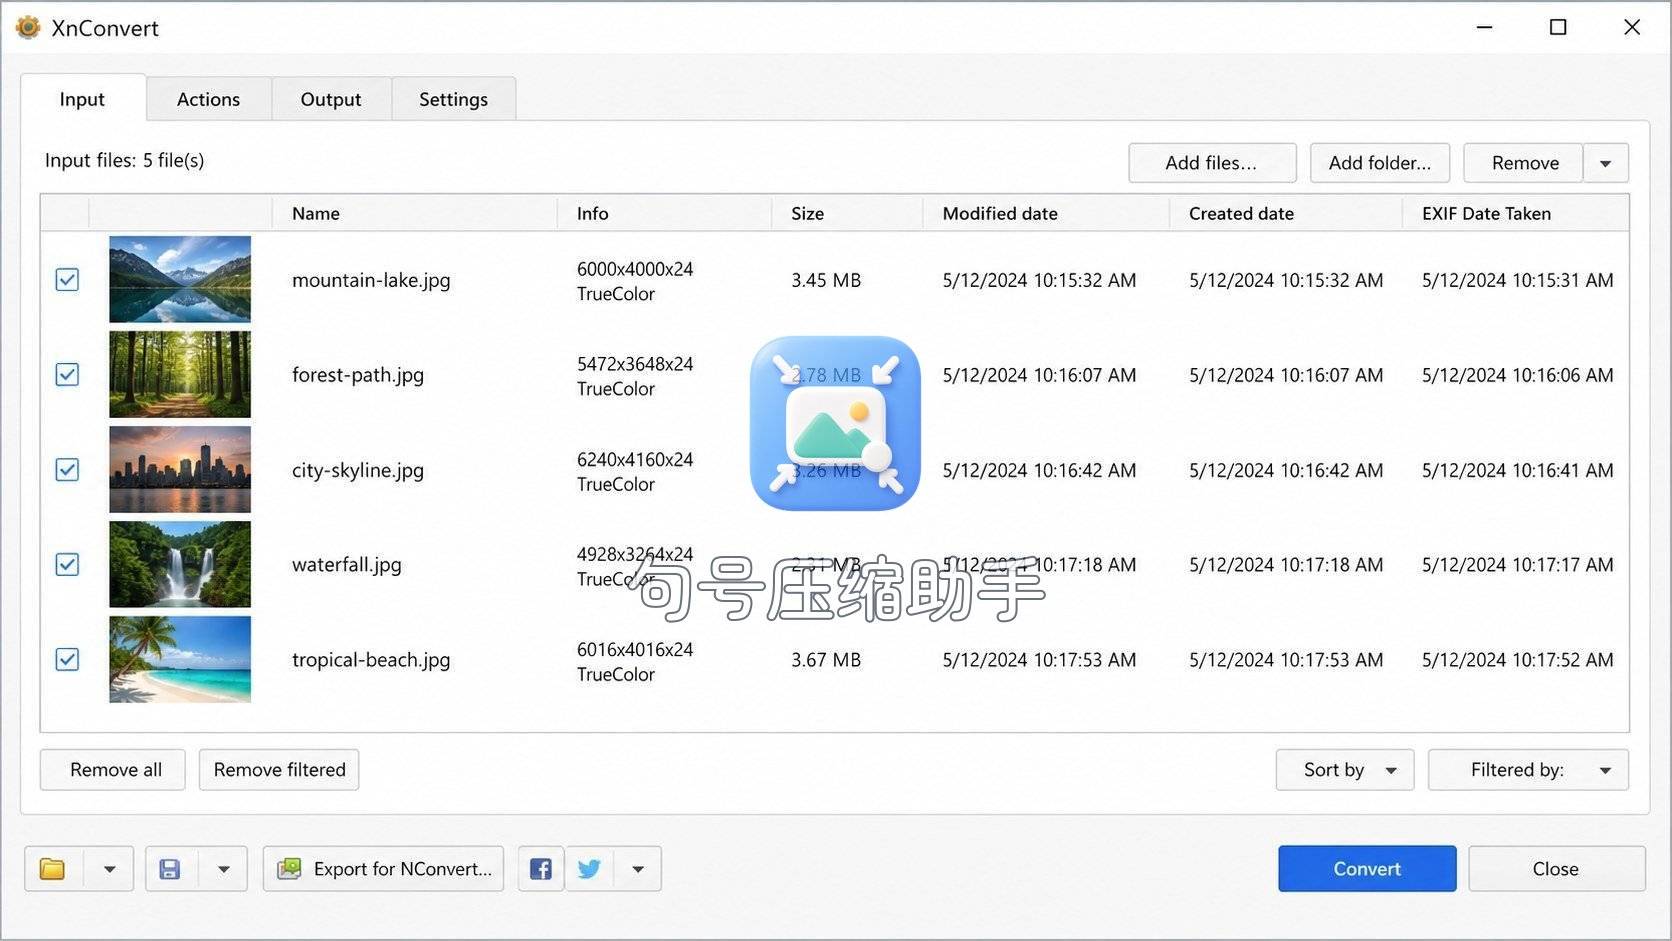This screenshot has width=1672, height=941.
Task: Select the forest-path thumbnail
Action: point(180,375)
